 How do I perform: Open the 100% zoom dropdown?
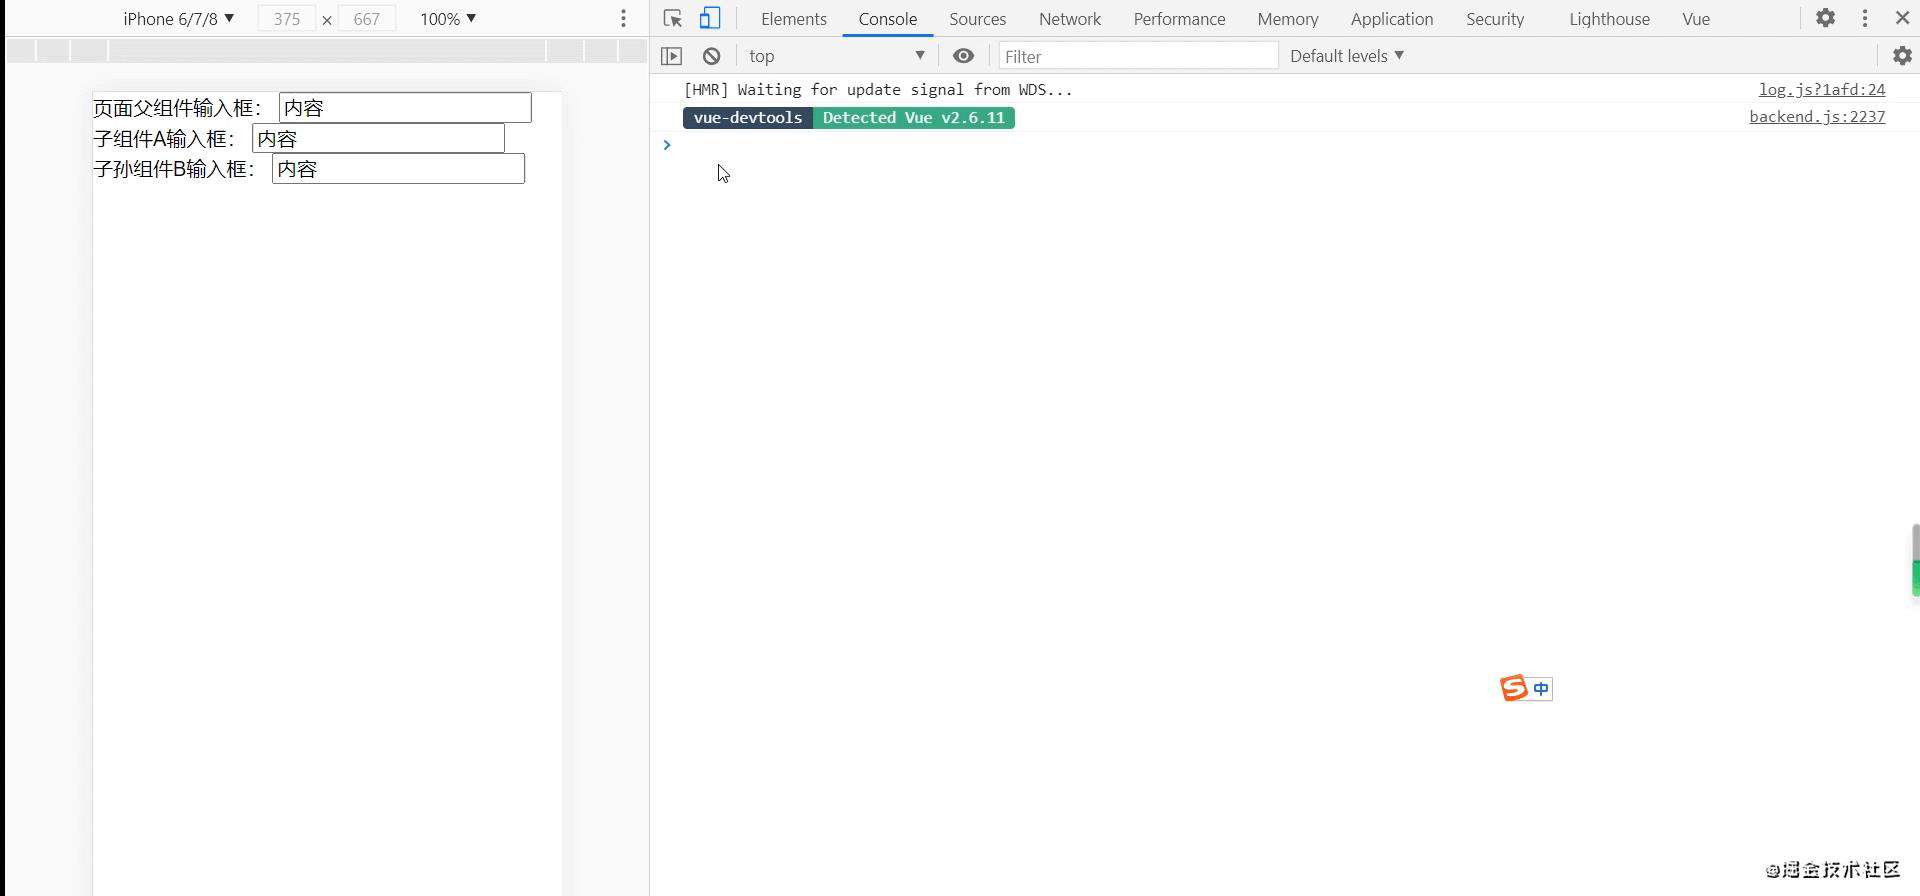pos(448,18)
